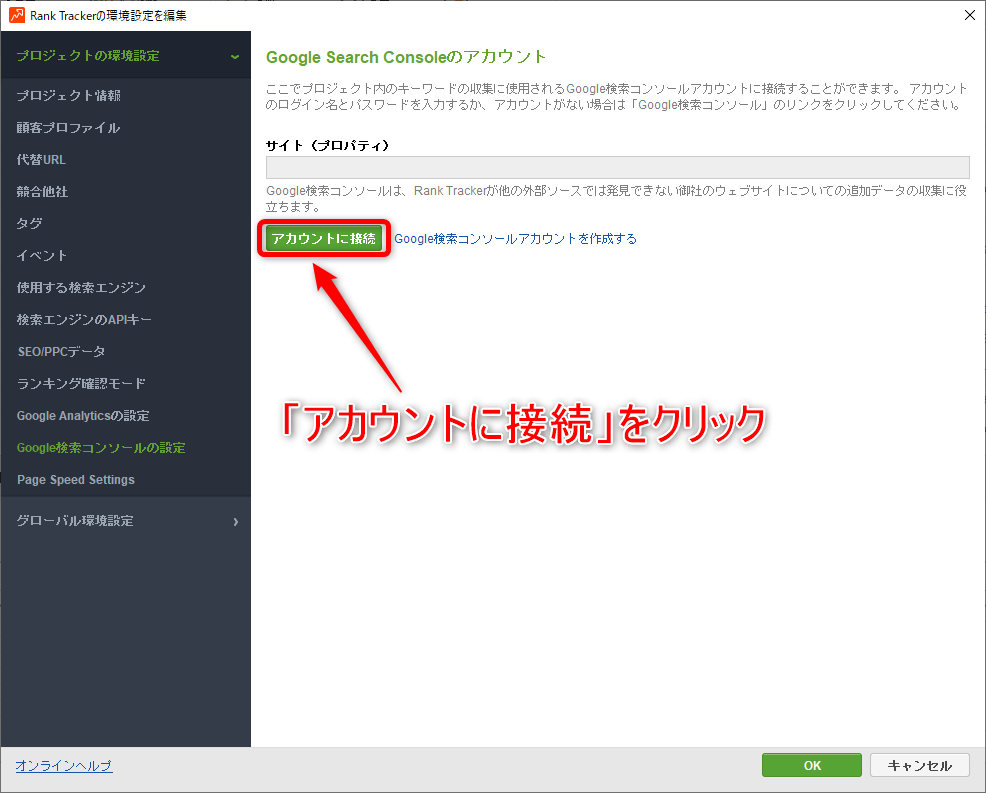Viewport: 986px width, 793px height.
Task: Go to SEO/PPCデータ settings
Action: [x=61, y=352]
